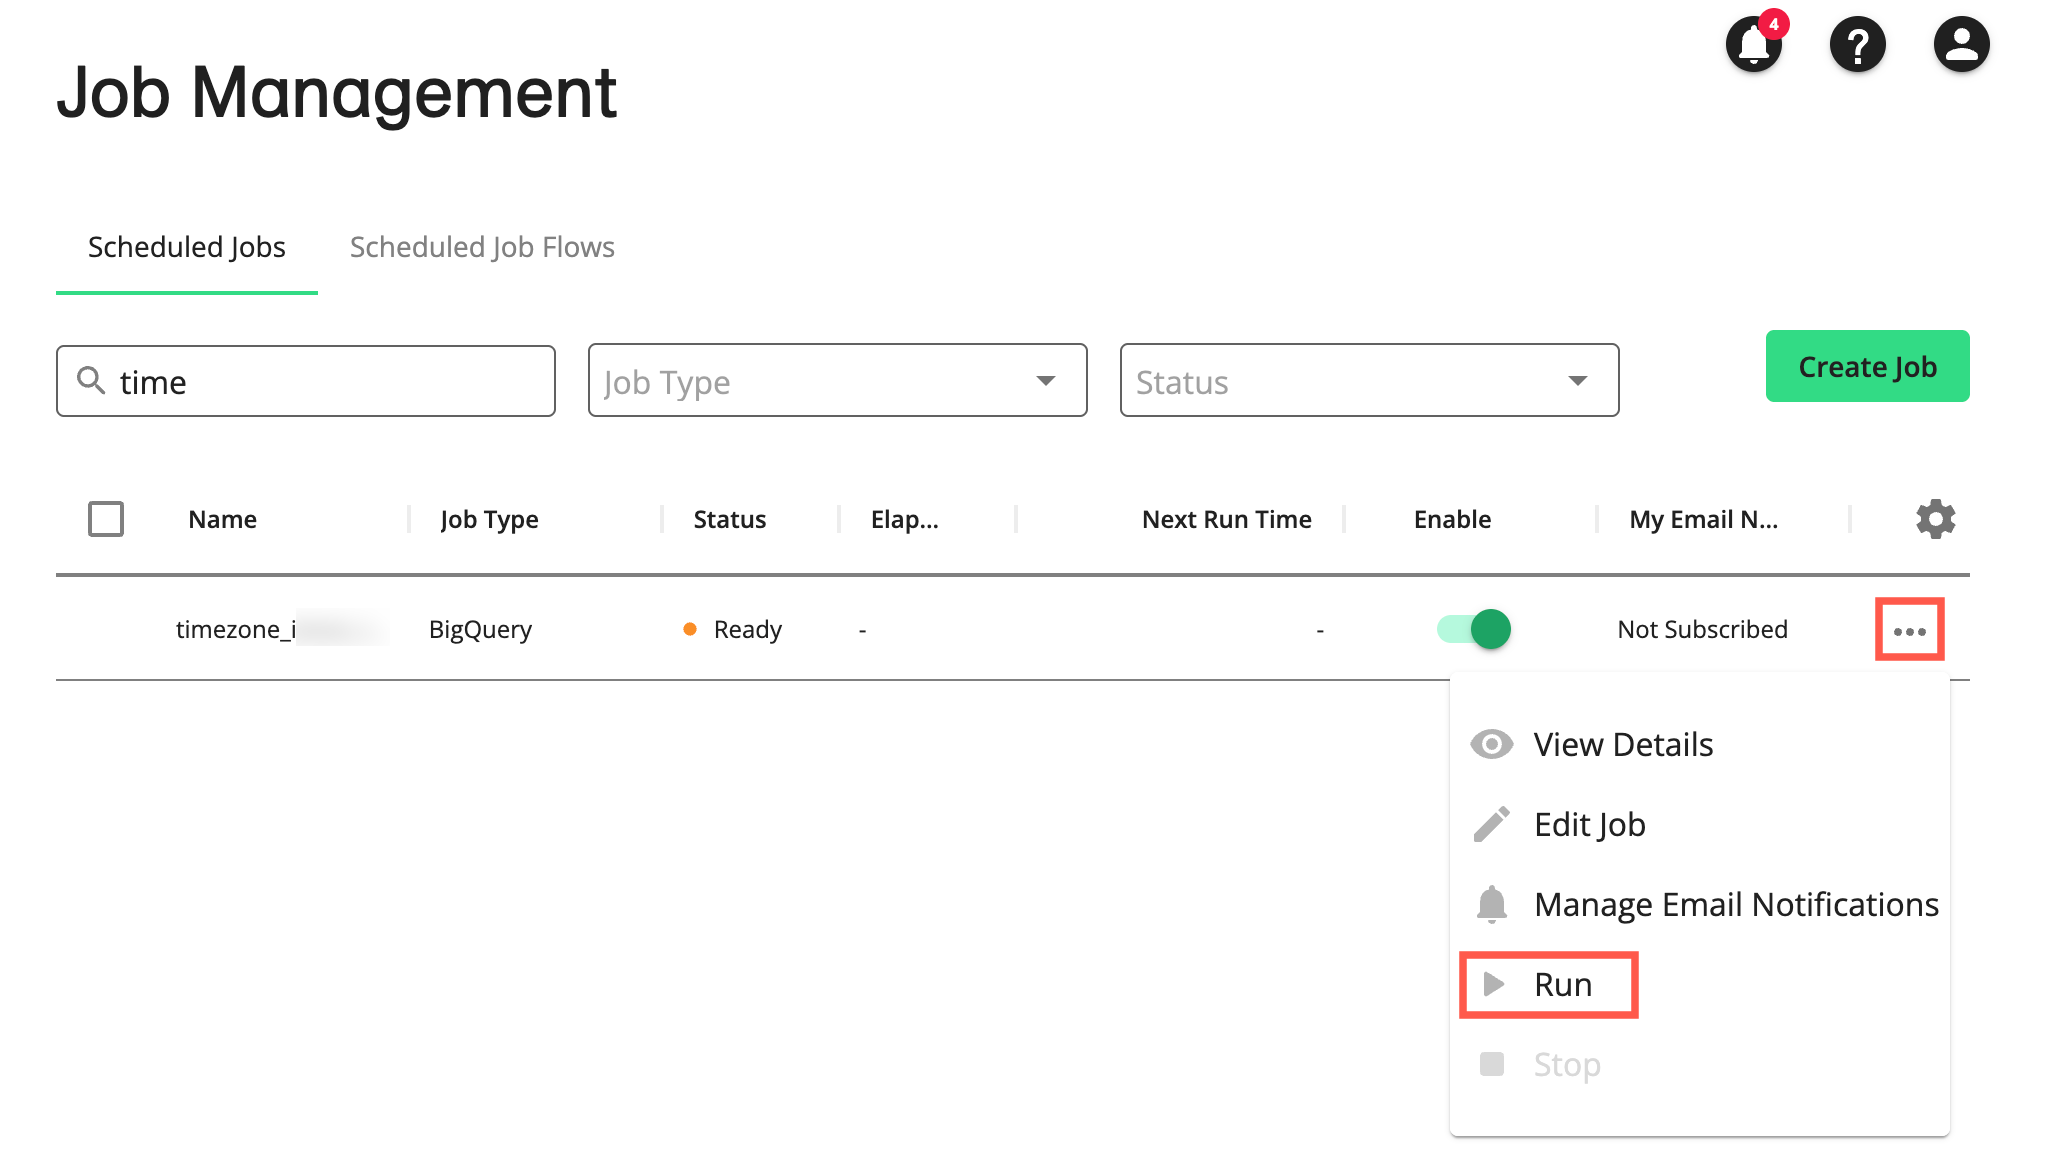Click the pencil icon for Edit Job
Screen dimensions: 2058x1164
(1491, 825)
